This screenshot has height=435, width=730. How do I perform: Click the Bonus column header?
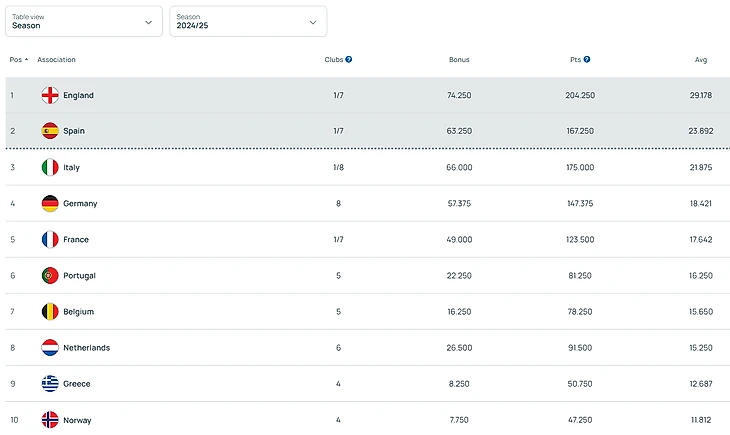pyautogui.click(x=459, y=60)
